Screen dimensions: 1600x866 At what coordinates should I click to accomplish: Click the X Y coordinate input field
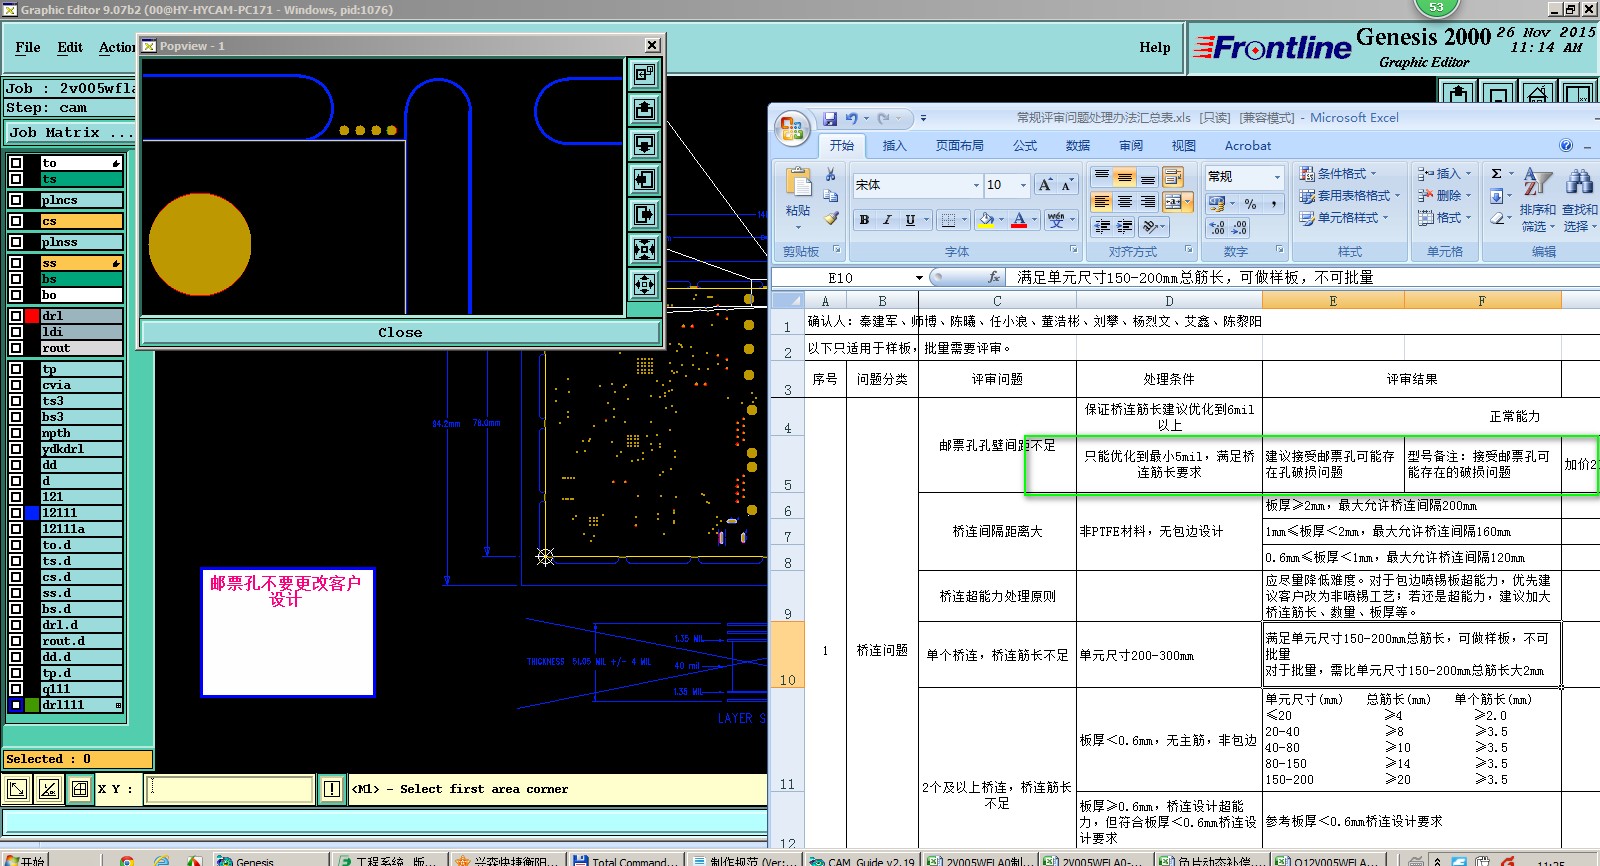[230, 789]
